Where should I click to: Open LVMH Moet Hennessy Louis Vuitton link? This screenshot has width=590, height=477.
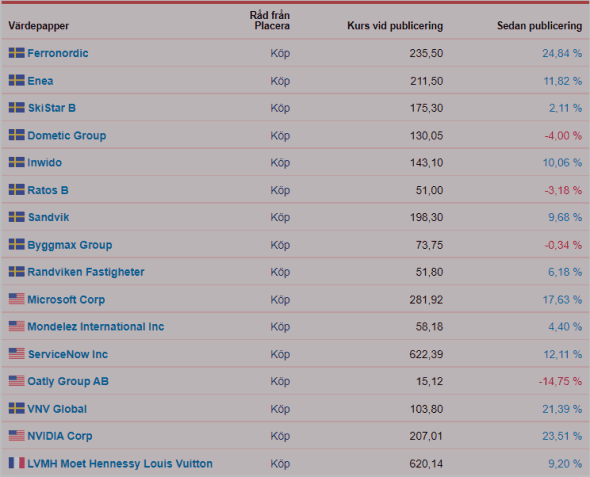tap(120, 463)
